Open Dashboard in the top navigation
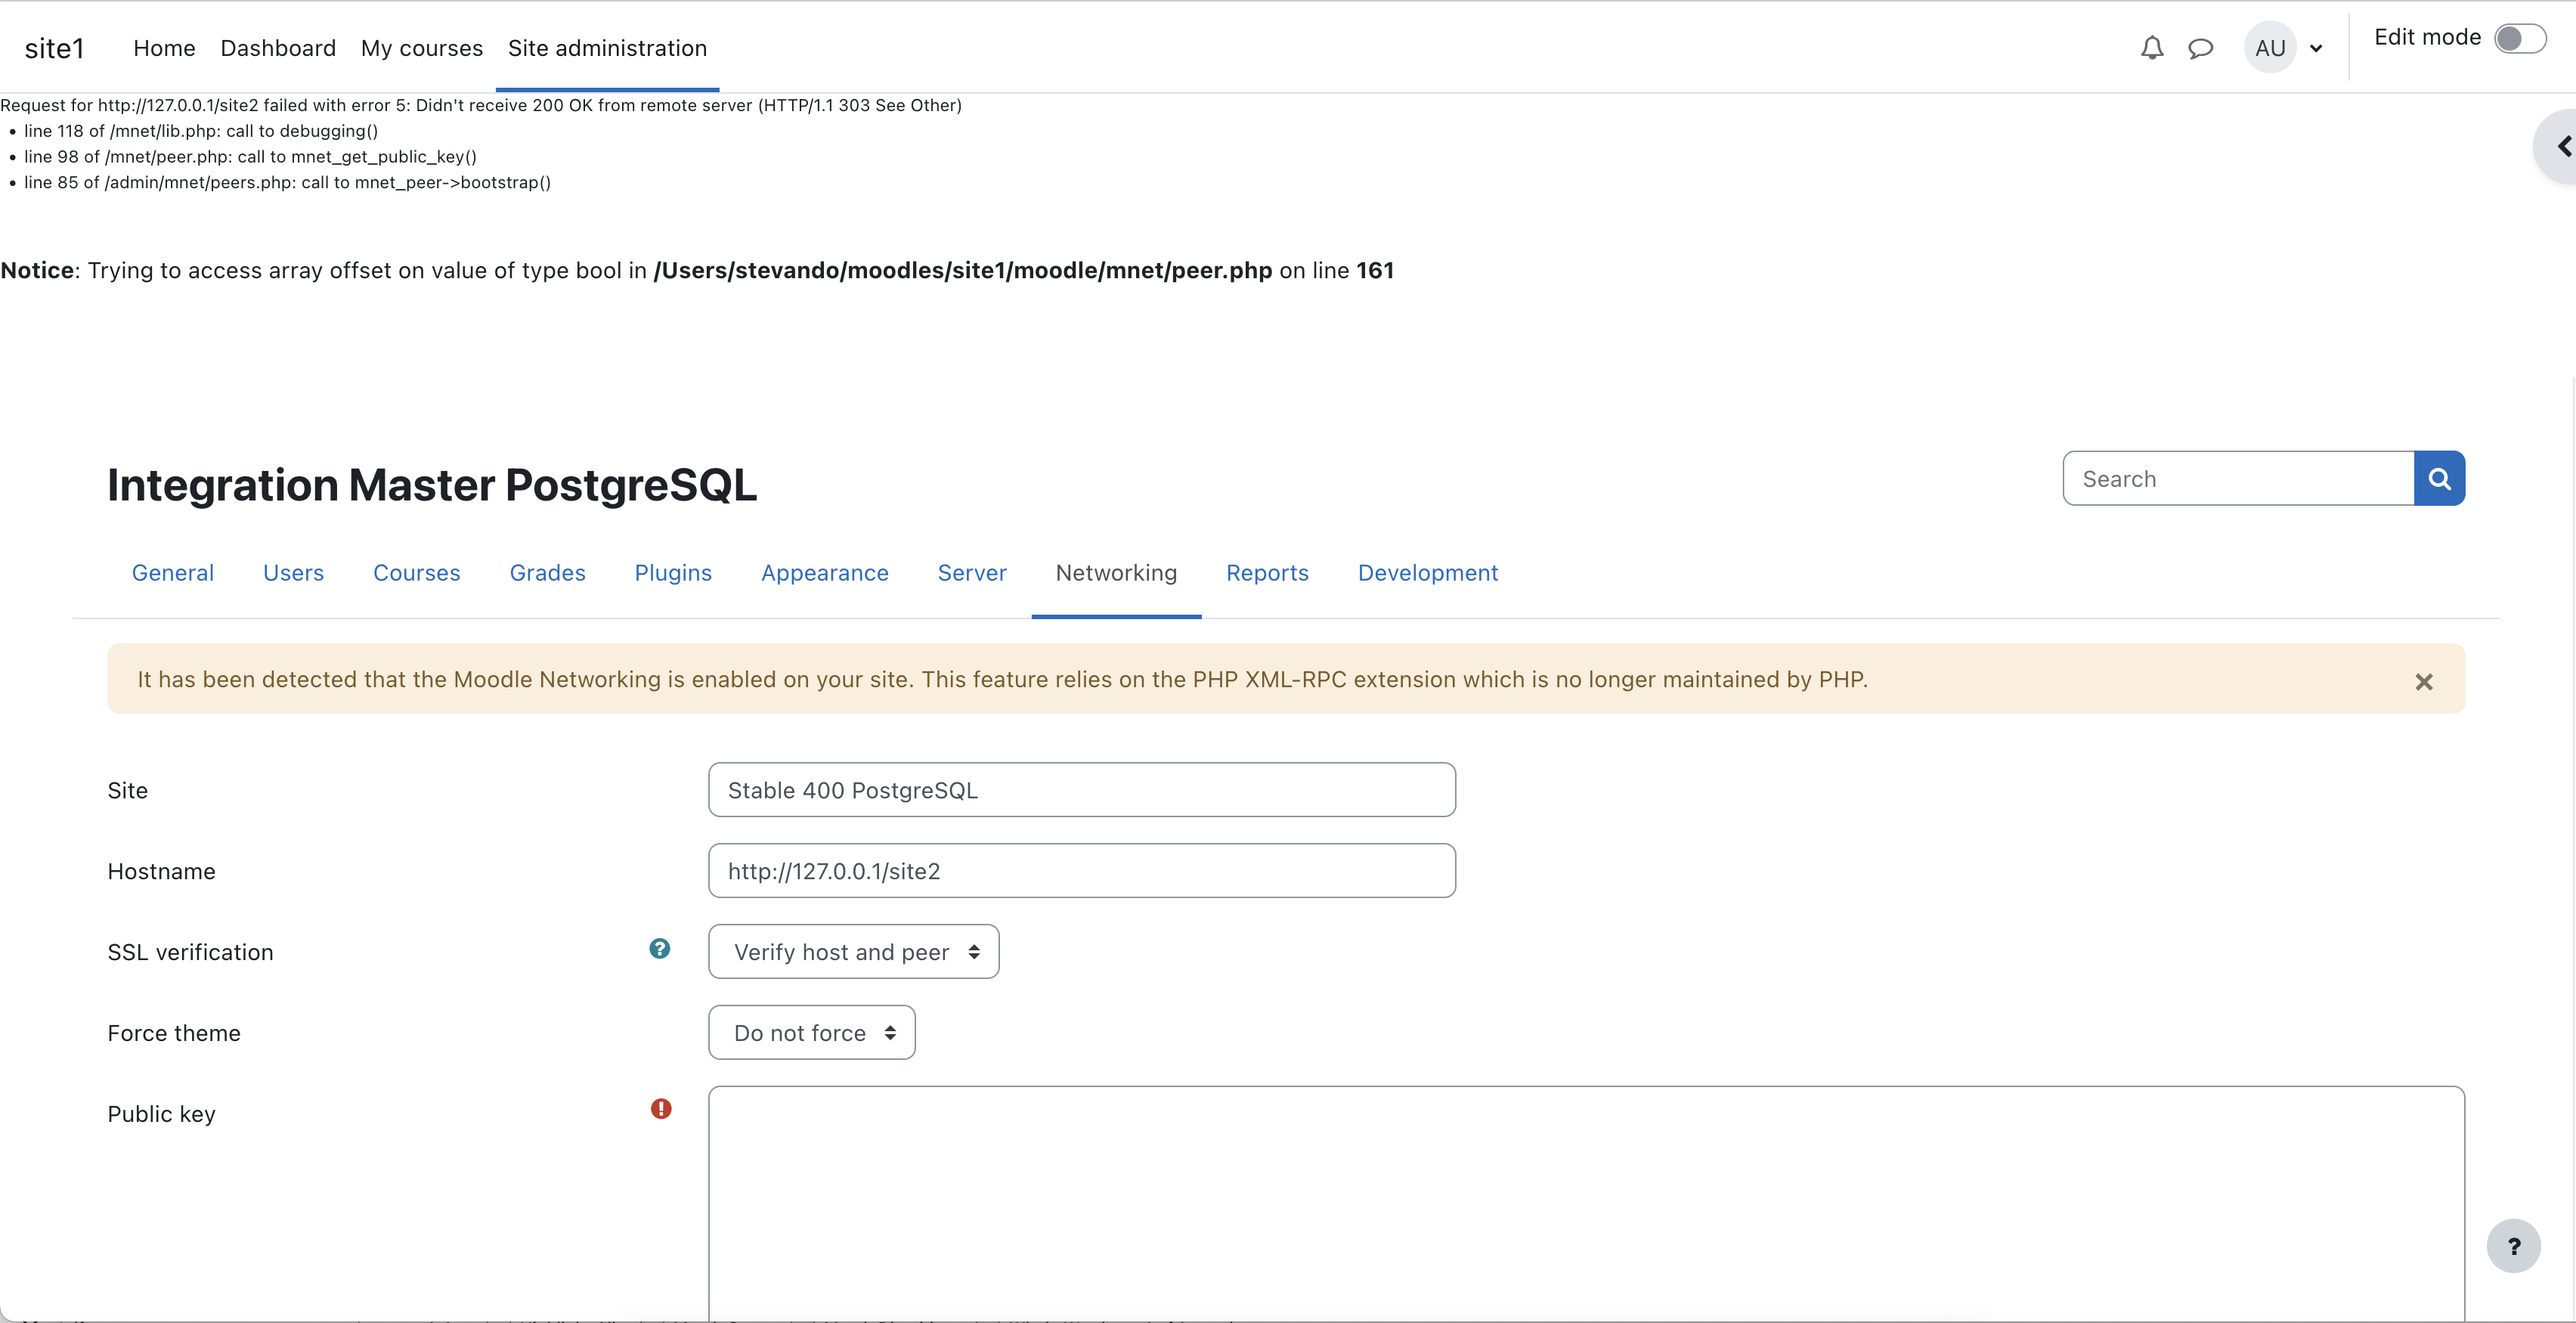Image resolution: width=2576 pixels, height=1323 pixels. pos(278,48)
